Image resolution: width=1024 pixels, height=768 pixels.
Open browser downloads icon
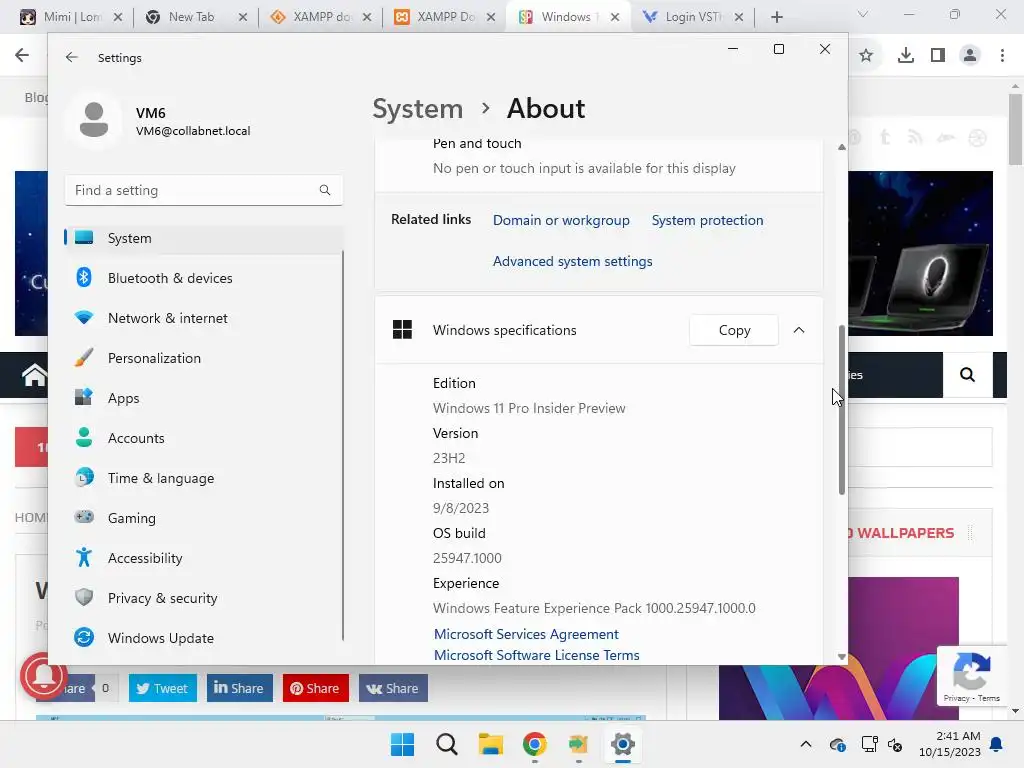point(905,56)
